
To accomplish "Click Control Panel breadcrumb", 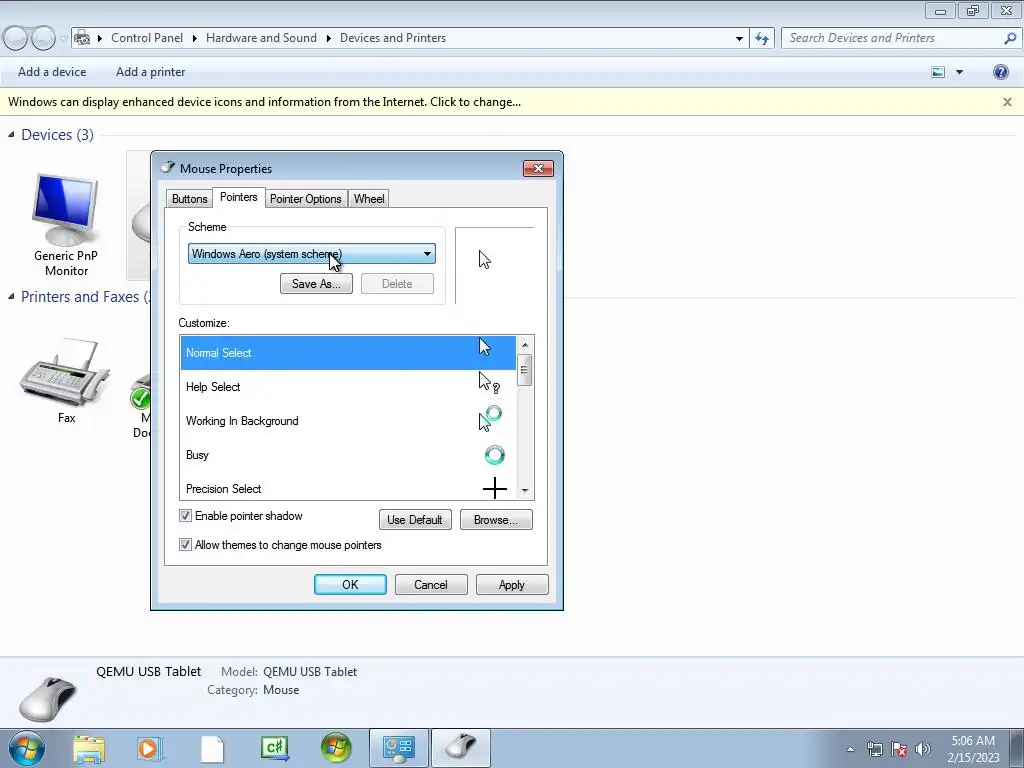I will [147, 38].
